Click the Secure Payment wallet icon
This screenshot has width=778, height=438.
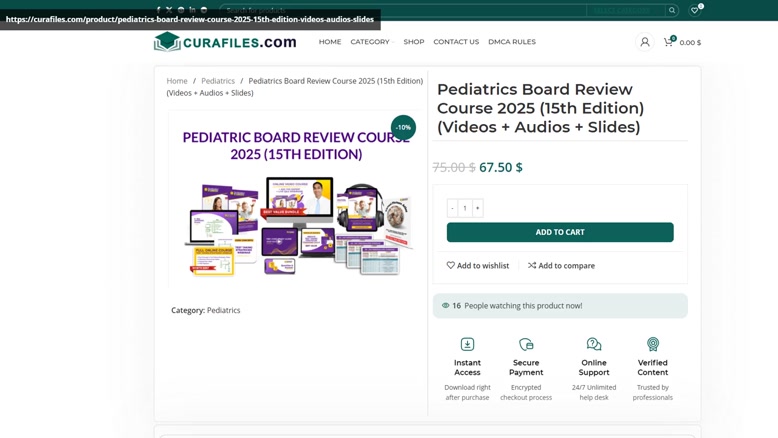[526, 344]
